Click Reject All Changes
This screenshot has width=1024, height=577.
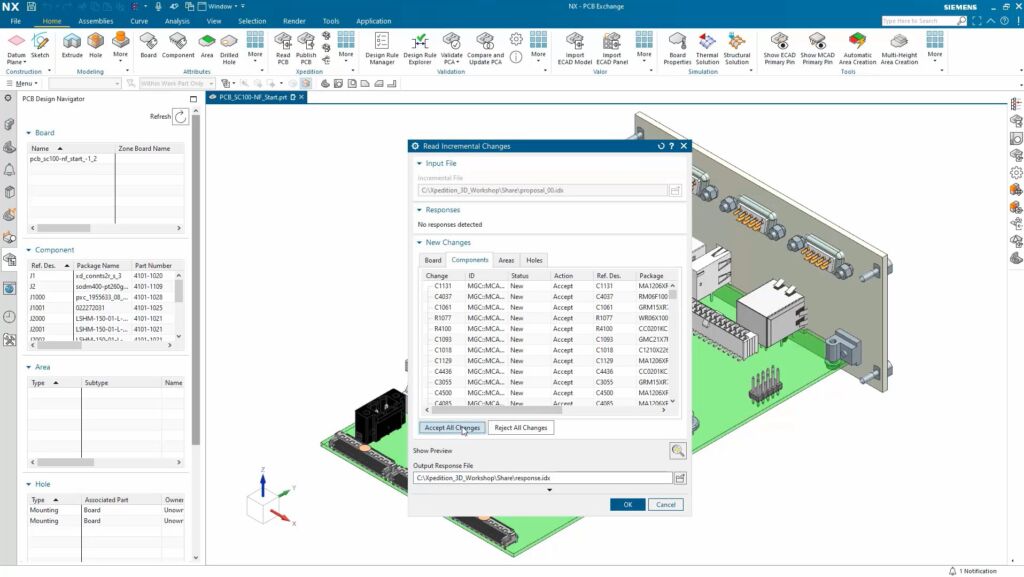click(x=520, y=428)
